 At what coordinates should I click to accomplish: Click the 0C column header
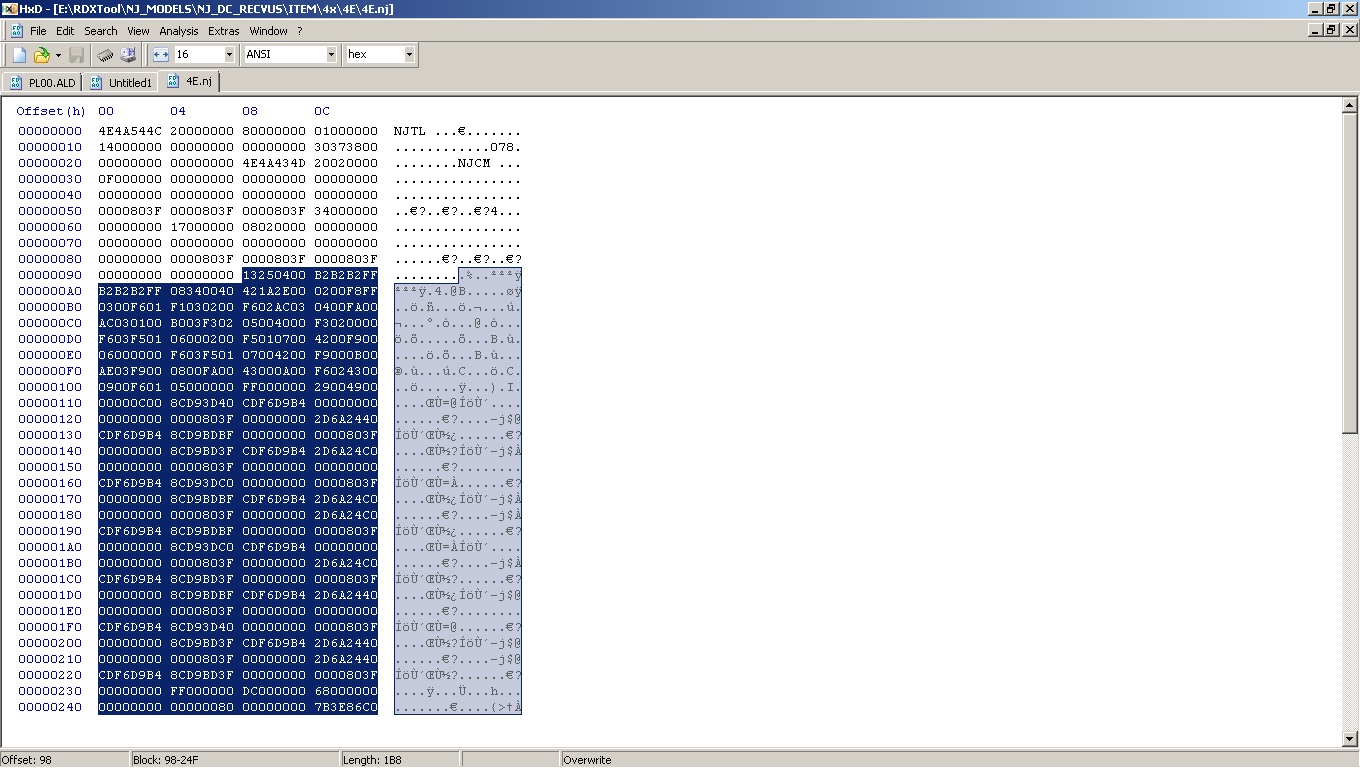(x=322, y=111)
